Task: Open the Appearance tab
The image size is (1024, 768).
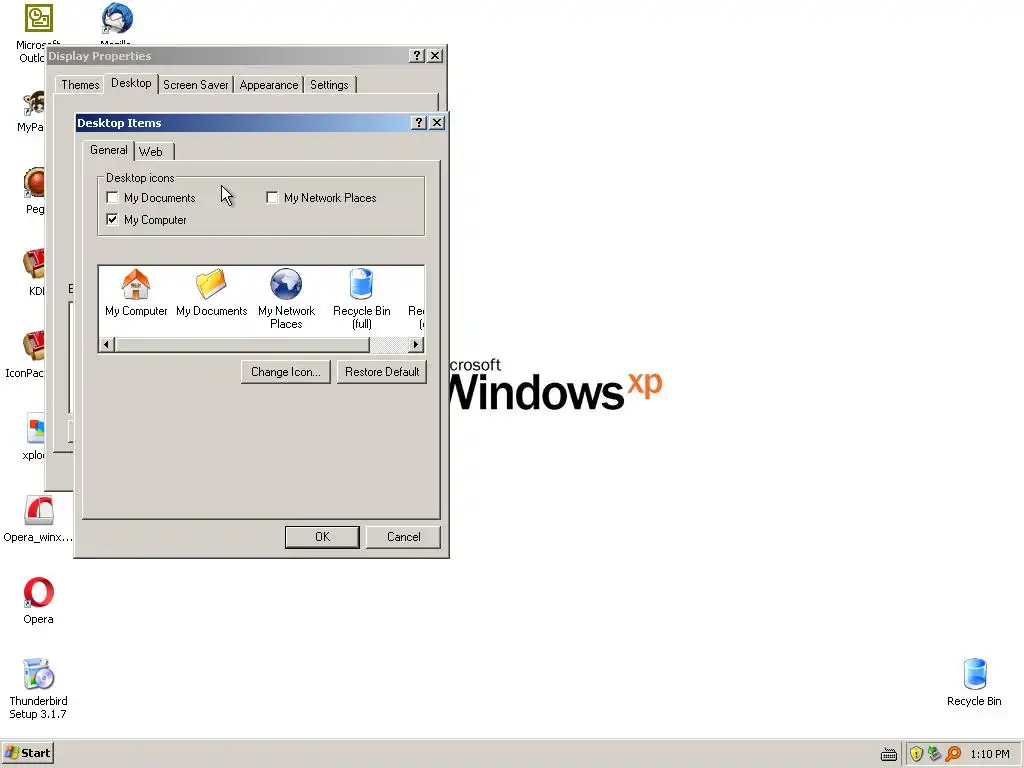Action: [268, 85]
